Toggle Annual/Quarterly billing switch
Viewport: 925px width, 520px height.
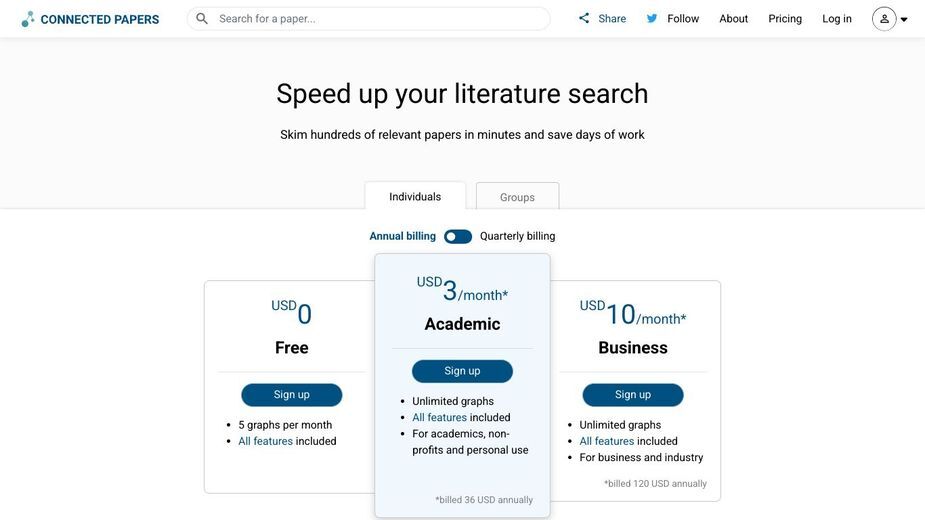[458, 237]
